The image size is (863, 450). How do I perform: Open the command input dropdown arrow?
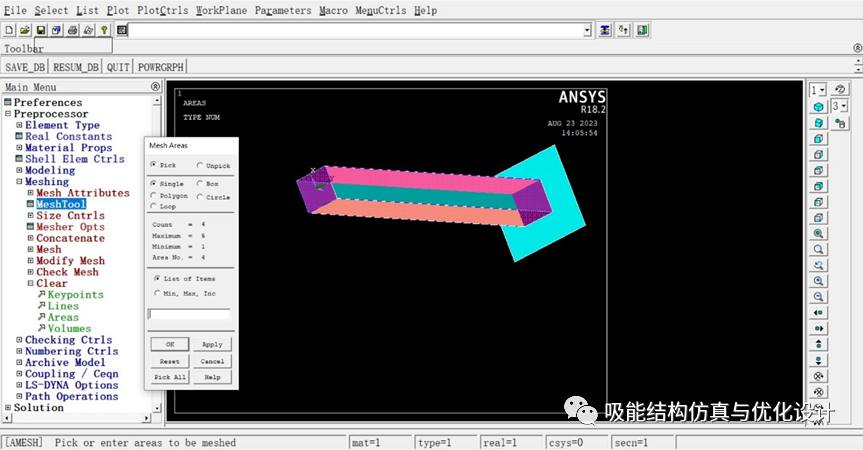[x=587, y=30]
